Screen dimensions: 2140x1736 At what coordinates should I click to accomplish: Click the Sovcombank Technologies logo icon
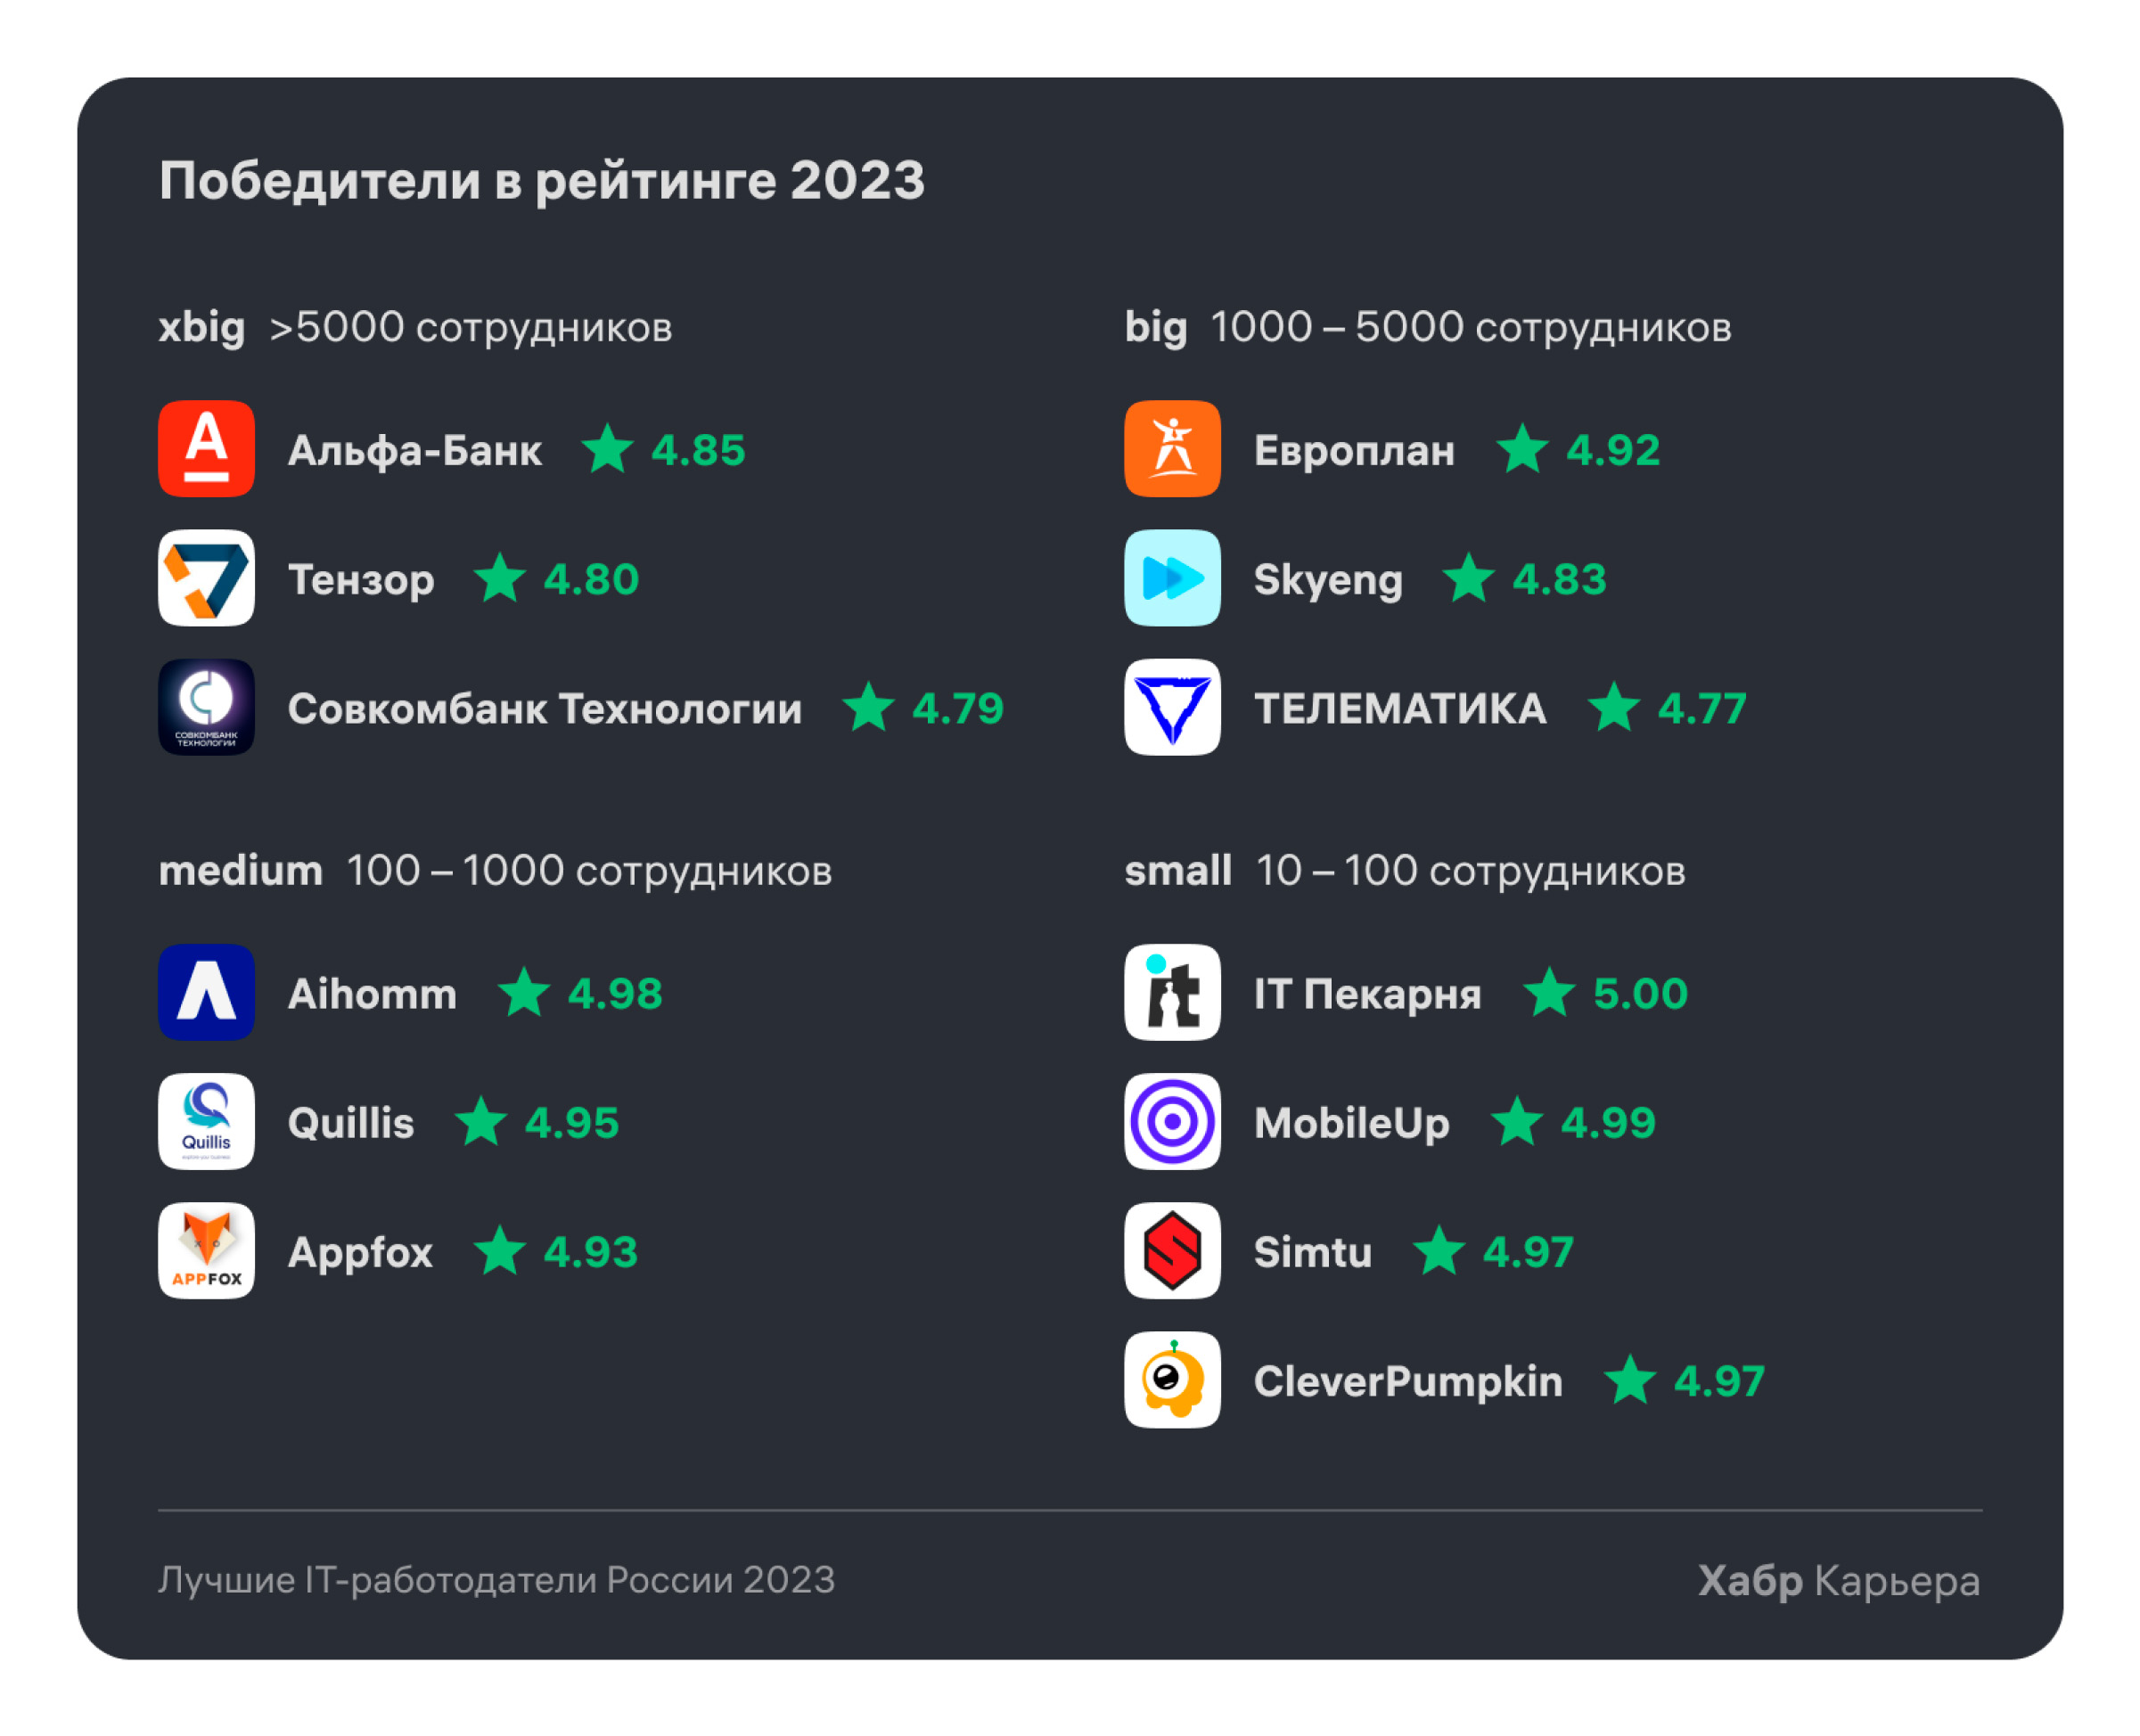coord(206,707)
